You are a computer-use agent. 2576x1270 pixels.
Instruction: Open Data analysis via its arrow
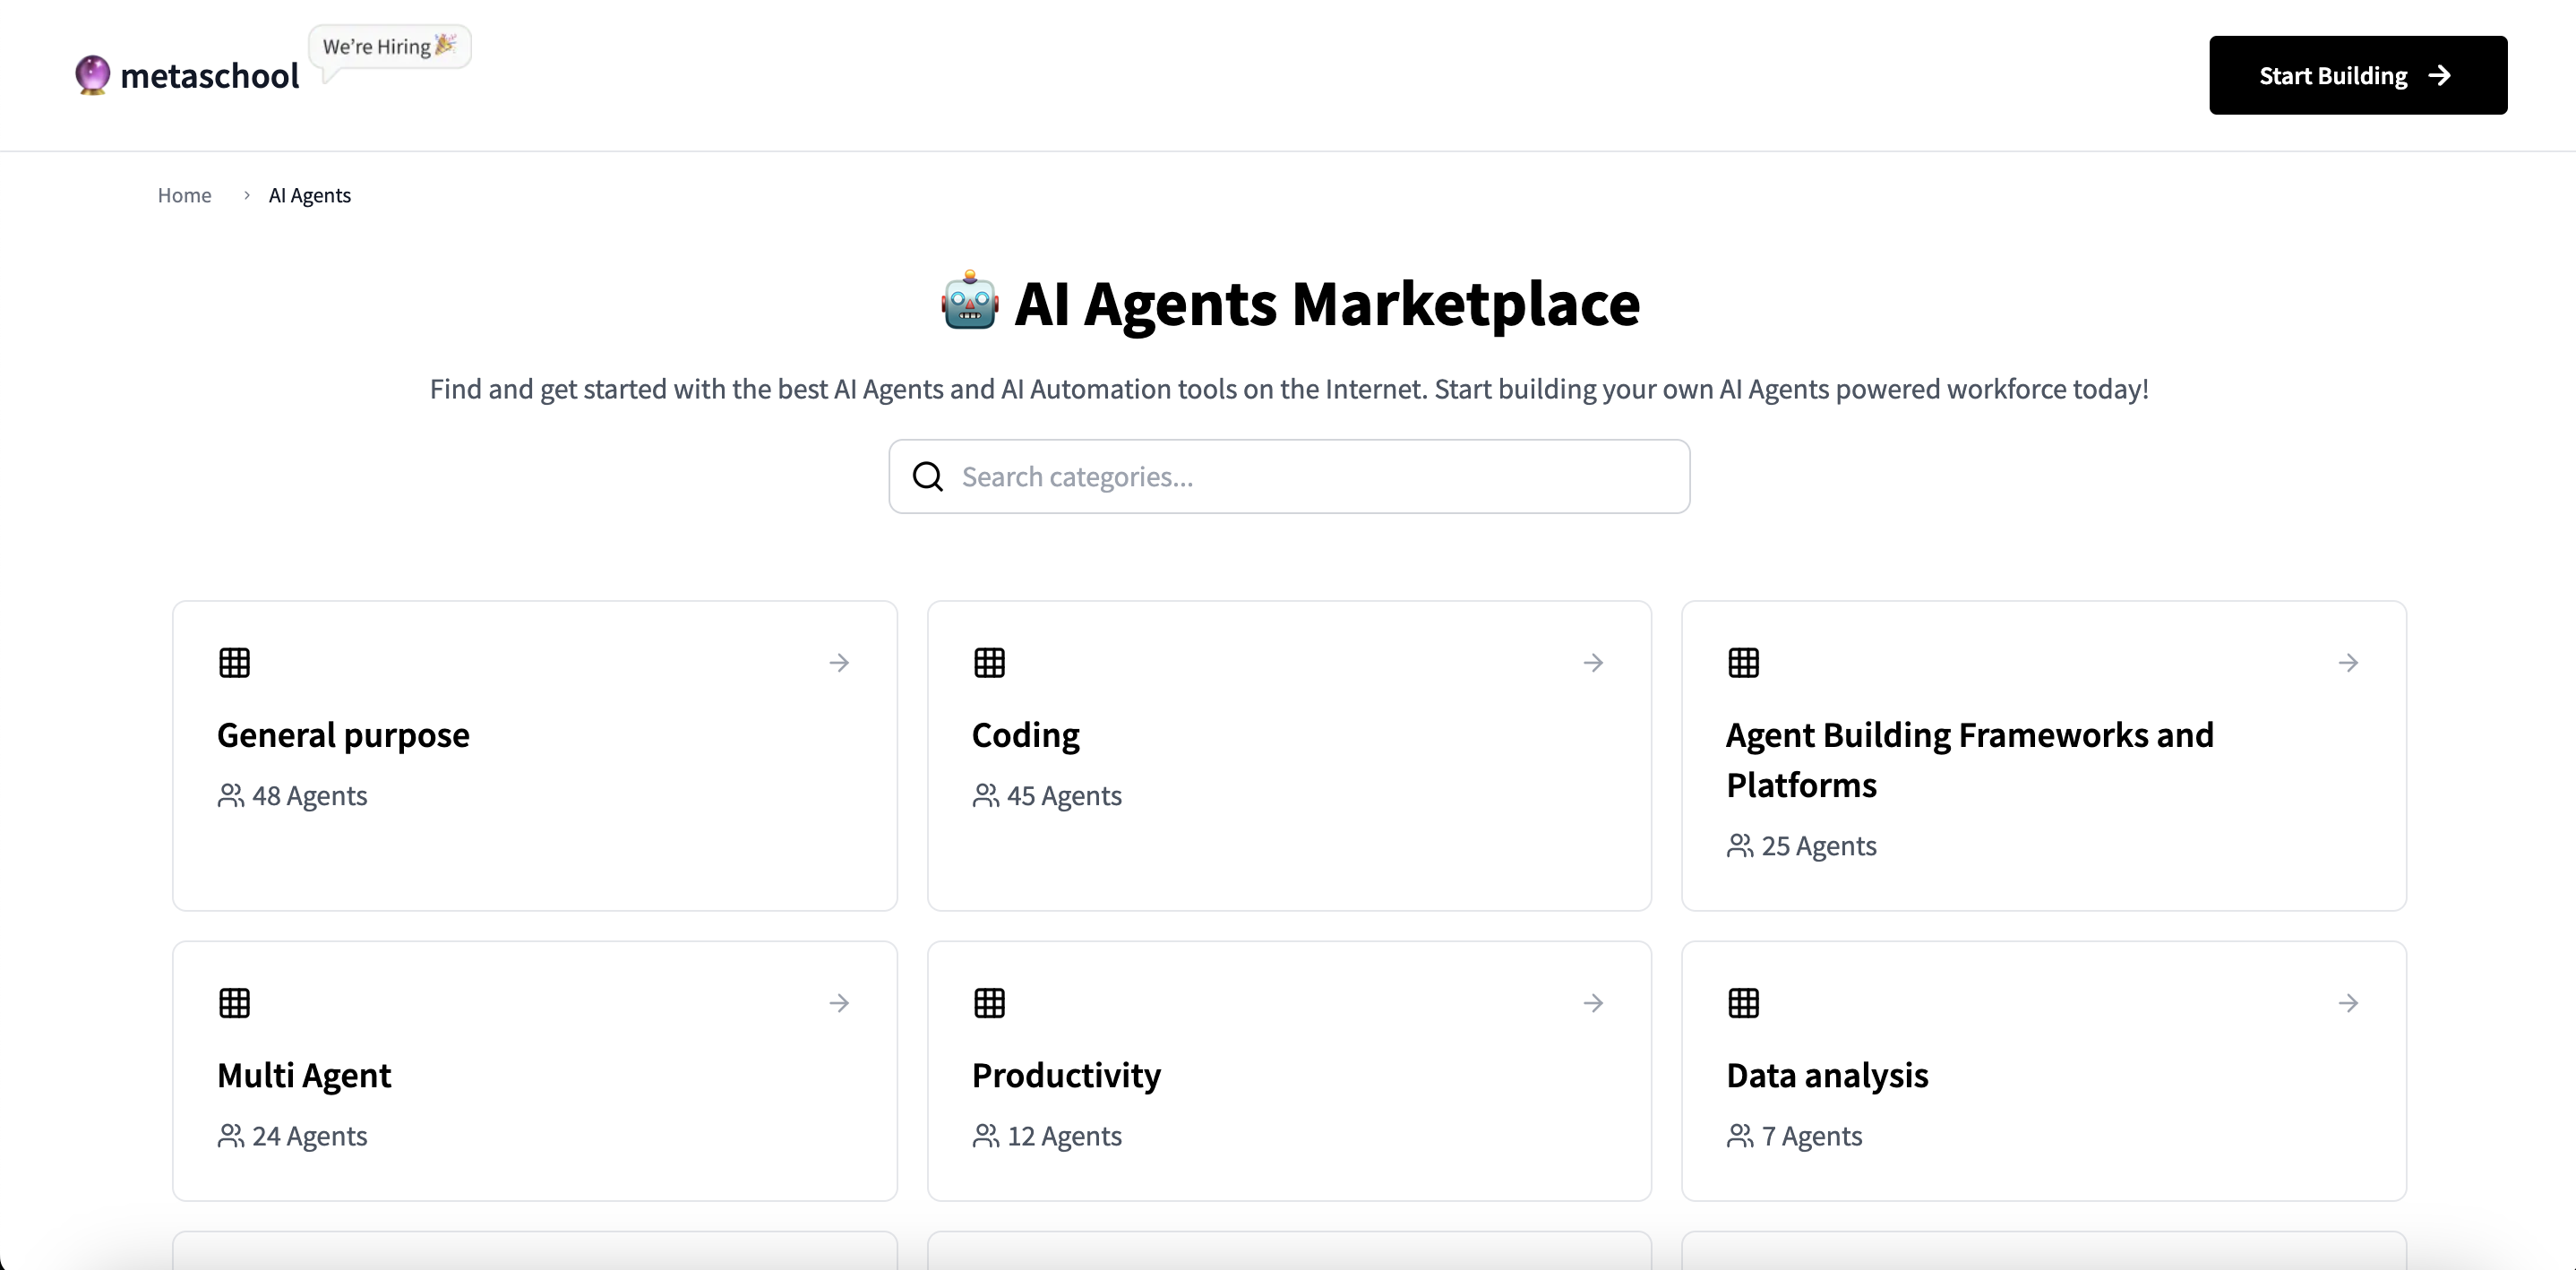[x=2348, y=1003]
